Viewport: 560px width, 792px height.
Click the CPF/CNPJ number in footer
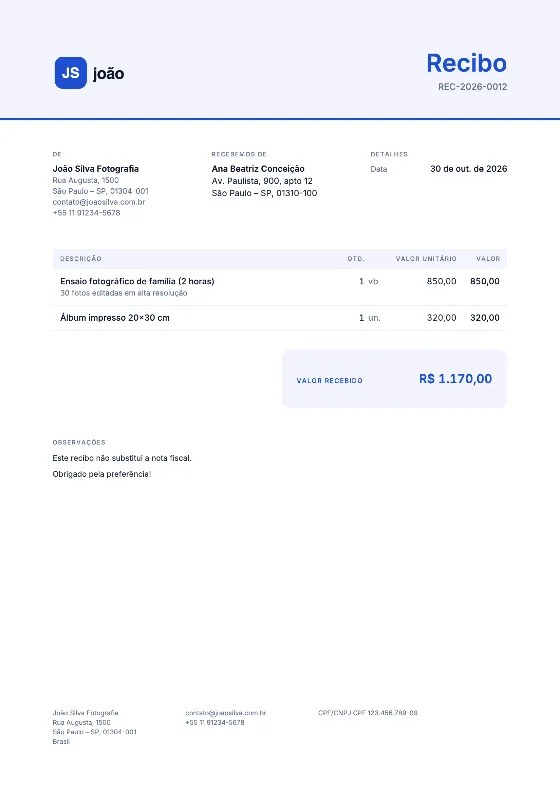point(368,713)
